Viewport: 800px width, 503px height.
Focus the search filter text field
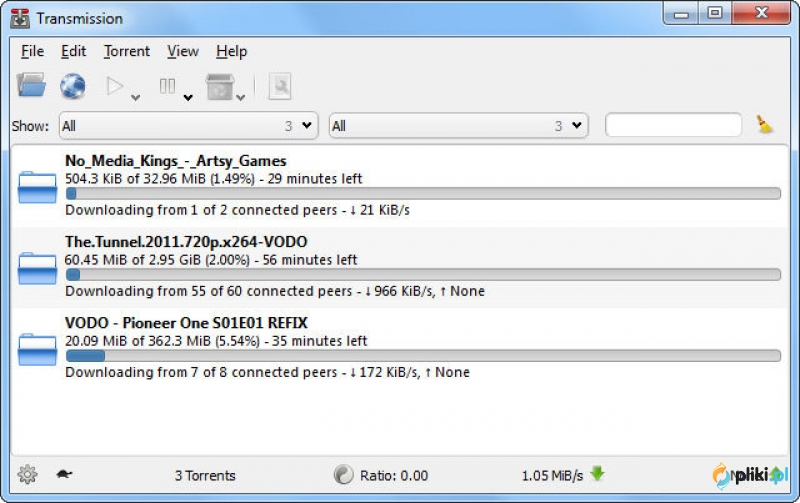[x=673, y=125]
